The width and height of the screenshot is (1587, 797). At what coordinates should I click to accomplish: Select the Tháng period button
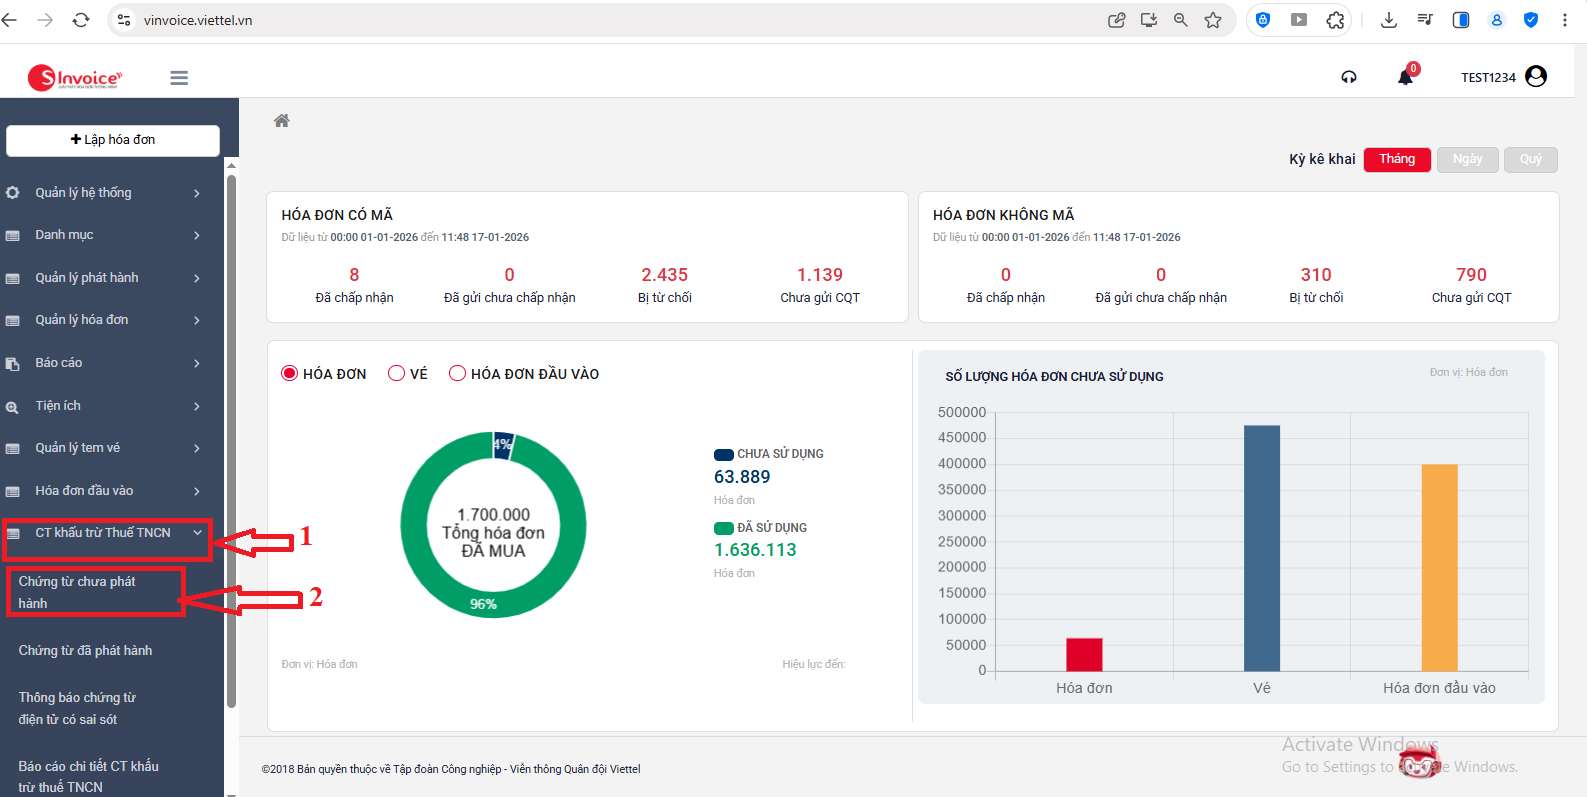(1397, 159)
